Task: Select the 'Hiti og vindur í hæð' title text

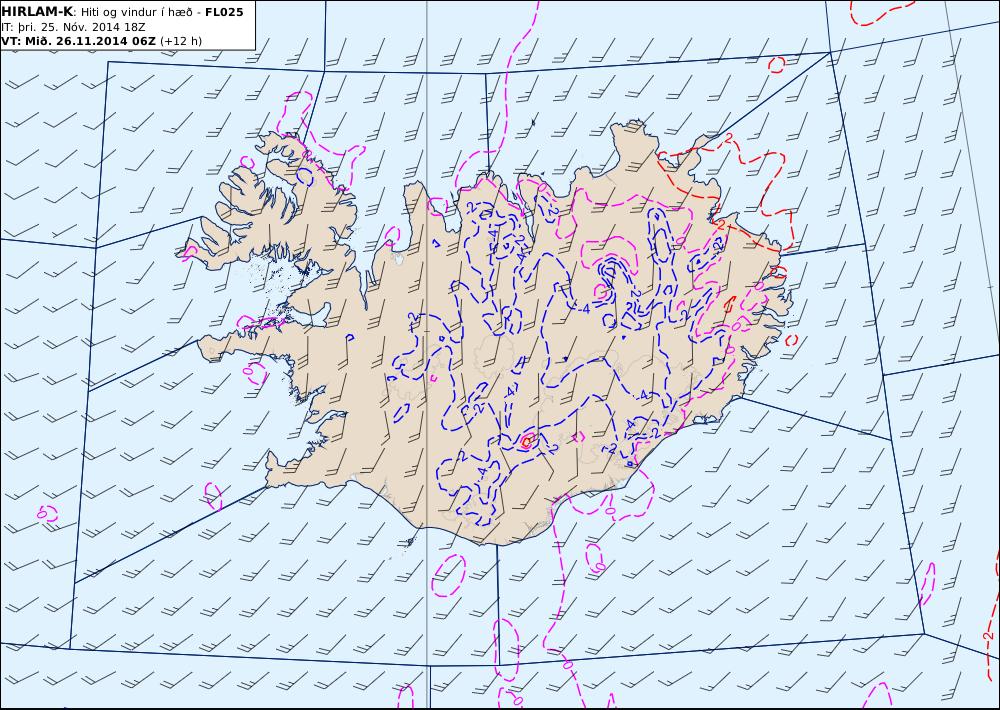Action: (x=136, y=13)
